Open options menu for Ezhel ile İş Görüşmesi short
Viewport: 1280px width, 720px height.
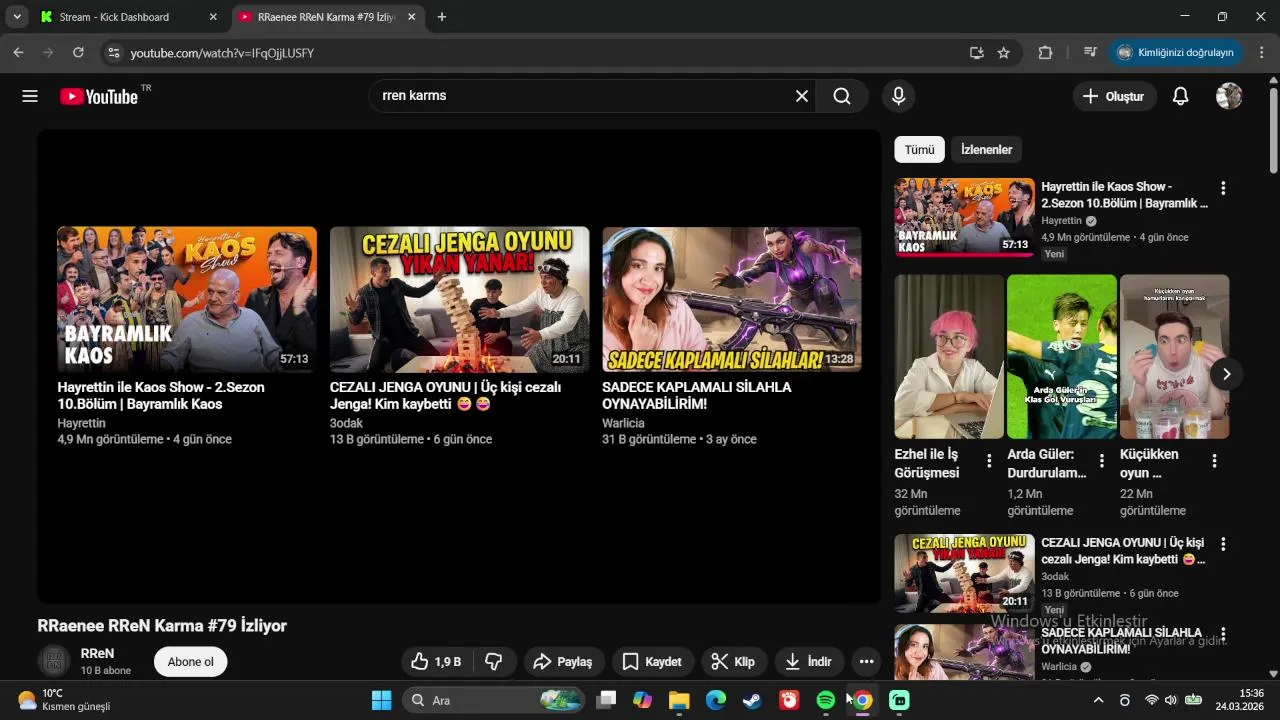tap(989, 461)
